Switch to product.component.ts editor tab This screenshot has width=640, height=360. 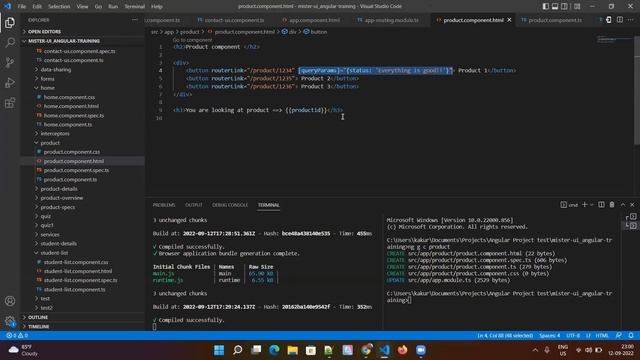(x=555, y=20)
